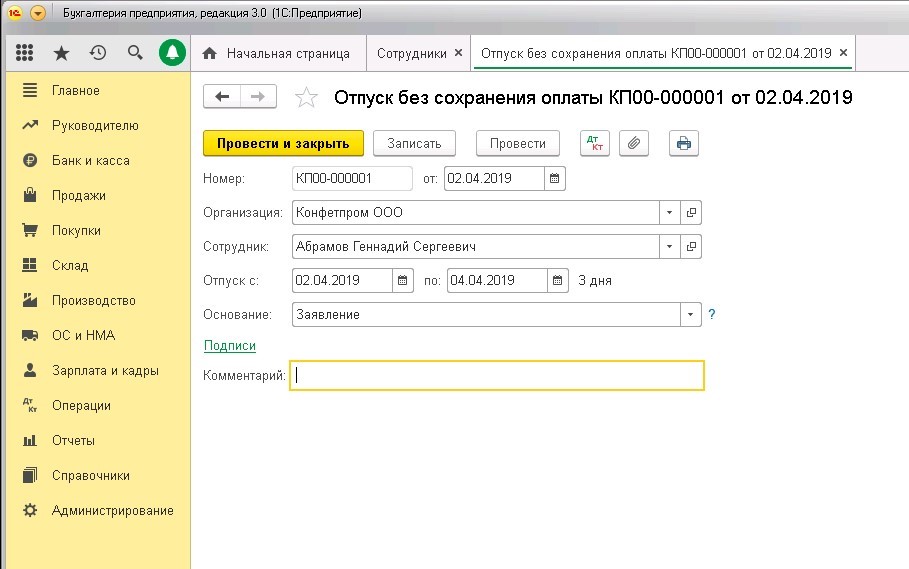Image resolution: width=909 pixels, height=569 pixels.
Task: Open the sections menu grid icon
Action: pyautogui.click(x=25, y=53)
